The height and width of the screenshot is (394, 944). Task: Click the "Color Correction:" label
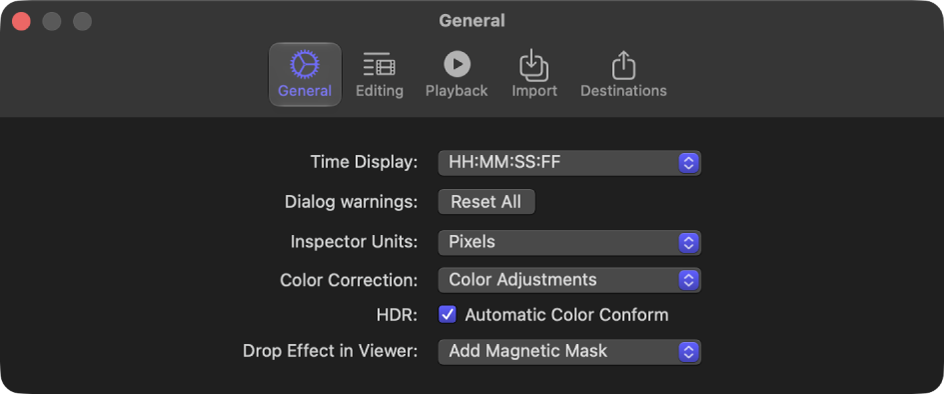click(x=349, y=280)
